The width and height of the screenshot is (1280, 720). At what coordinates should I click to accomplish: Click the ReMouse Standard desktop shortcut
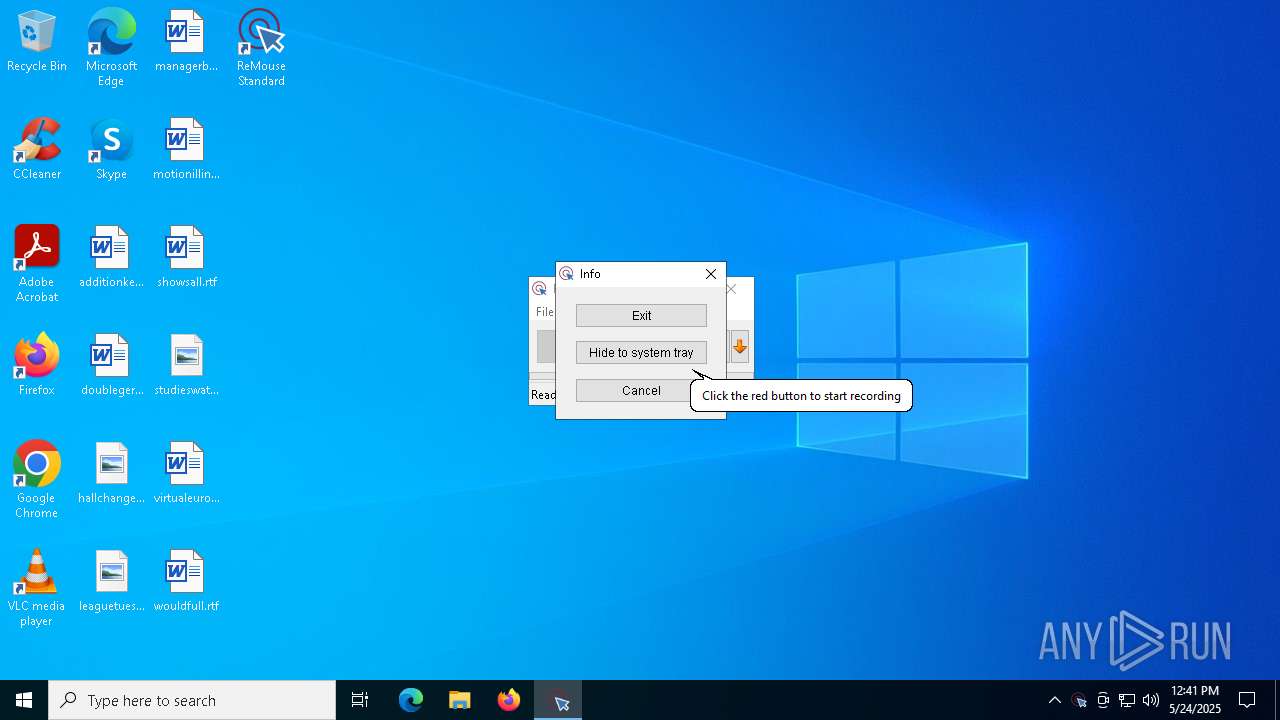click(261, 48)
